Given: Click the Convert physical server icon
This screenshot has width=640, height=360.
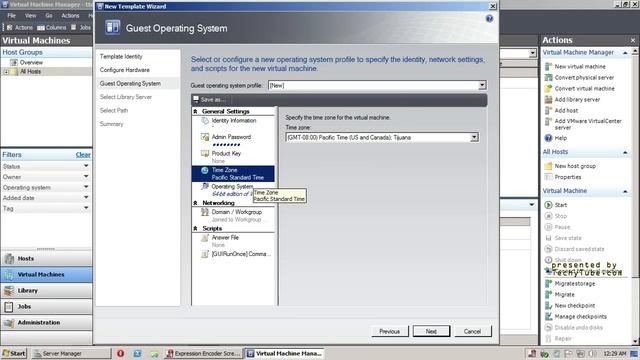Looking at the screenshot, I should 549,77.
